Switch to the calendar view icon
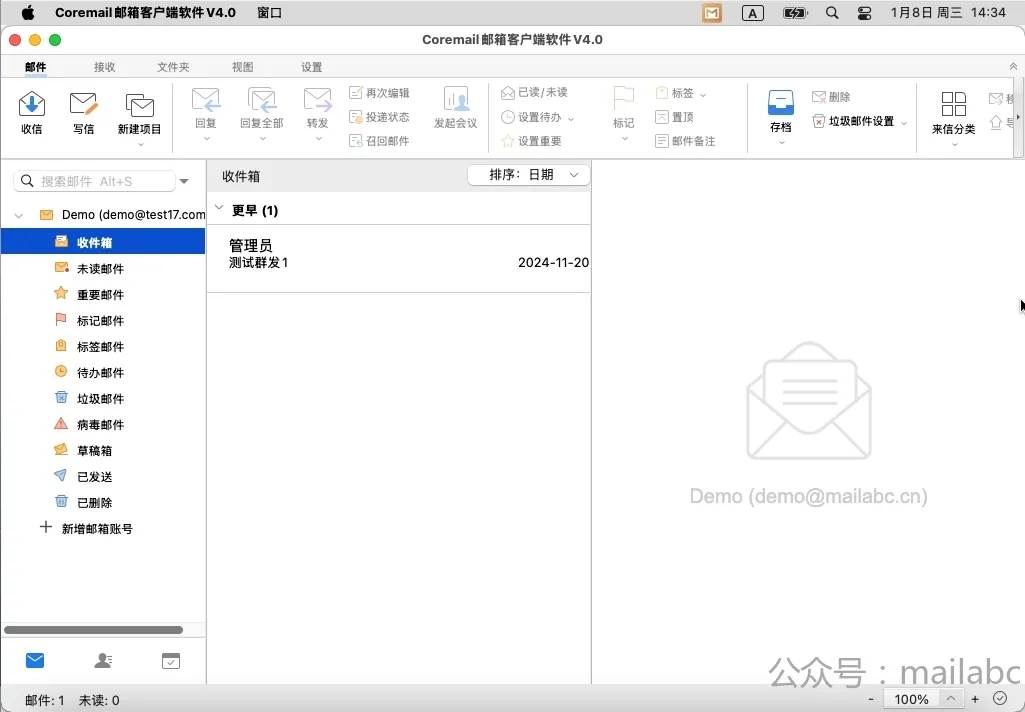The width and height of the screenshot is (1025, 712). (171, 661)
